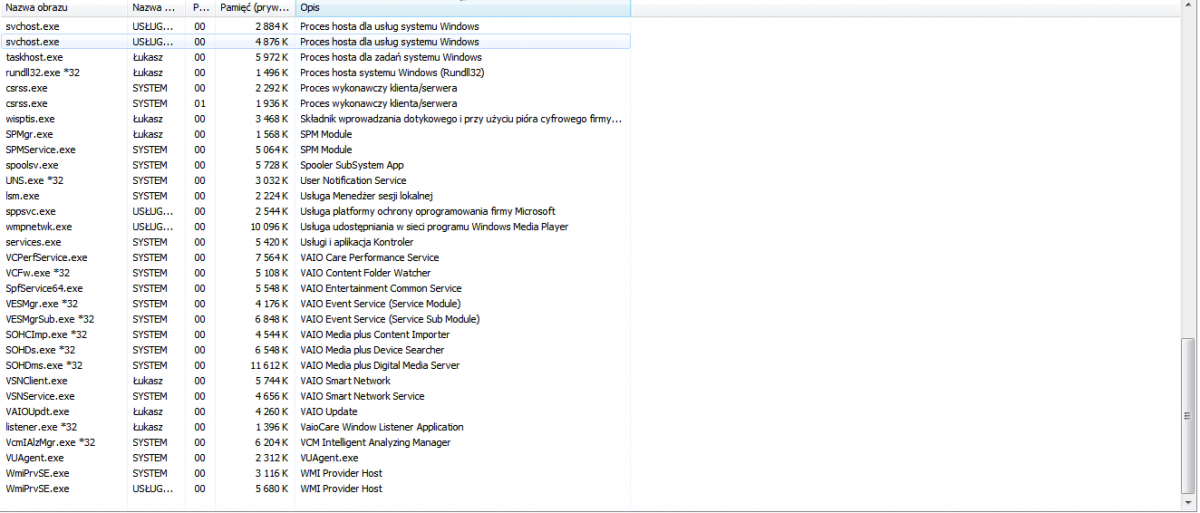The height and width of the screenshot is (513, 1200).
Task: Click the 'VaioCare Window Listener Application' description
Action: tap(382, 427)
